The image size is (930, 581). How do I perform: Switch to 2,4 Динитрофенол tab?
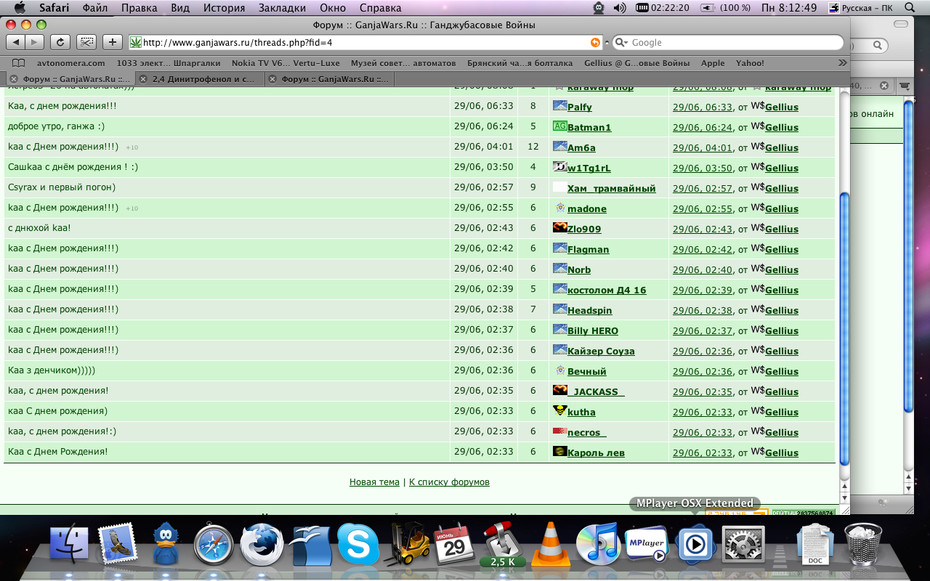200,79
